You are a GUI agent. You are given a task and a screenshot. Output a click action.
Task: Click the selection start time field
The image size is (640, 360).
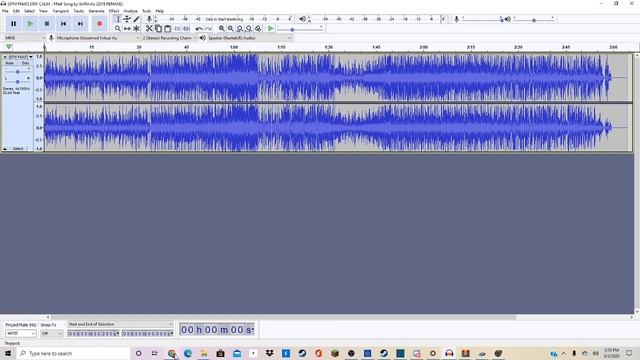tap(93, 333)
